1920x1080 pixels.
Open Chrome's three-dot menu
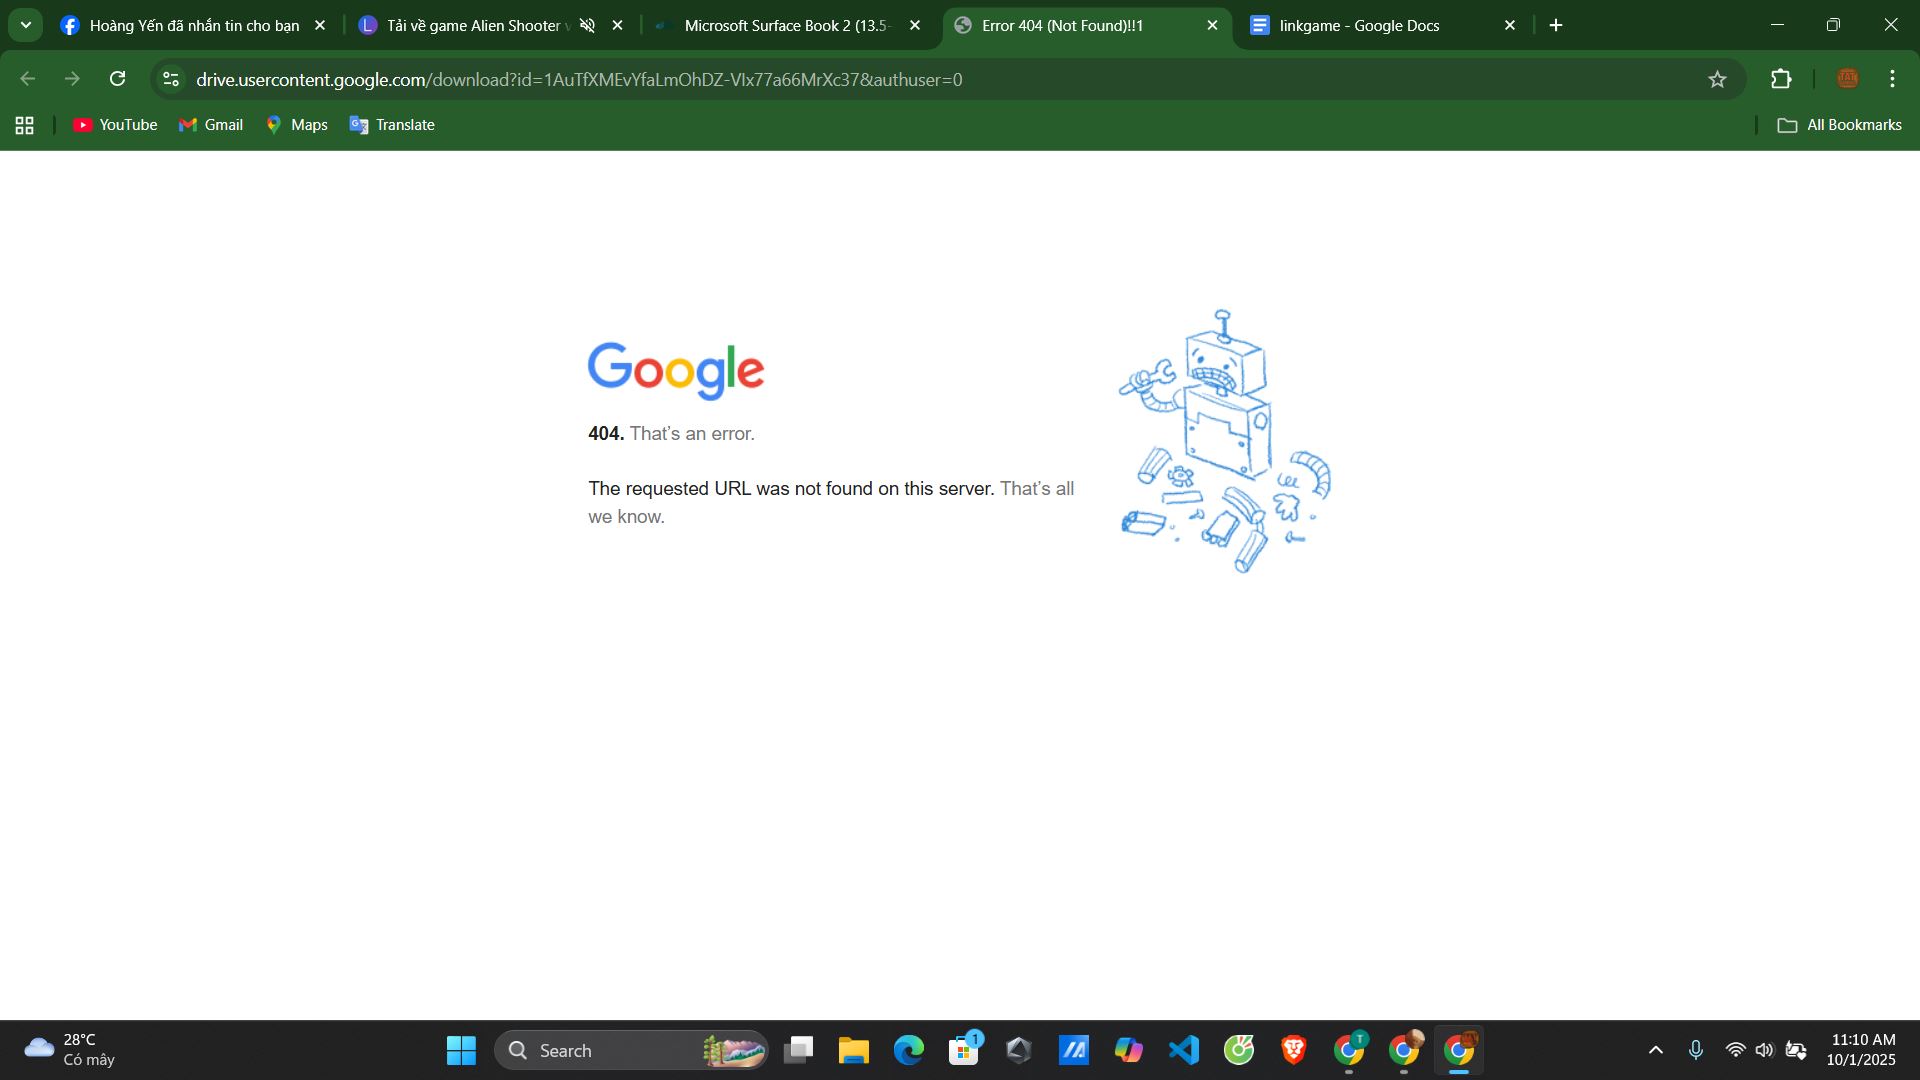pos(1892,79)
